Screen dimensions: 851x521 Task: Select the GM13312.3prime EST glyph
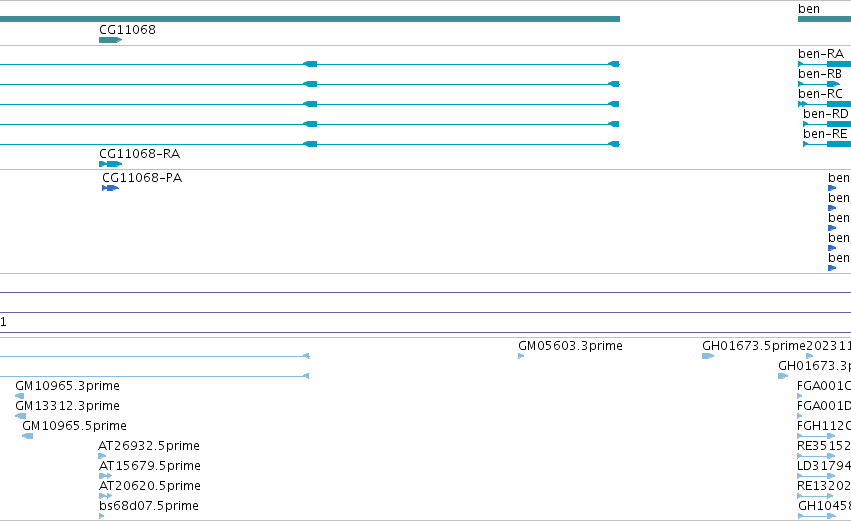pos(21,416)
